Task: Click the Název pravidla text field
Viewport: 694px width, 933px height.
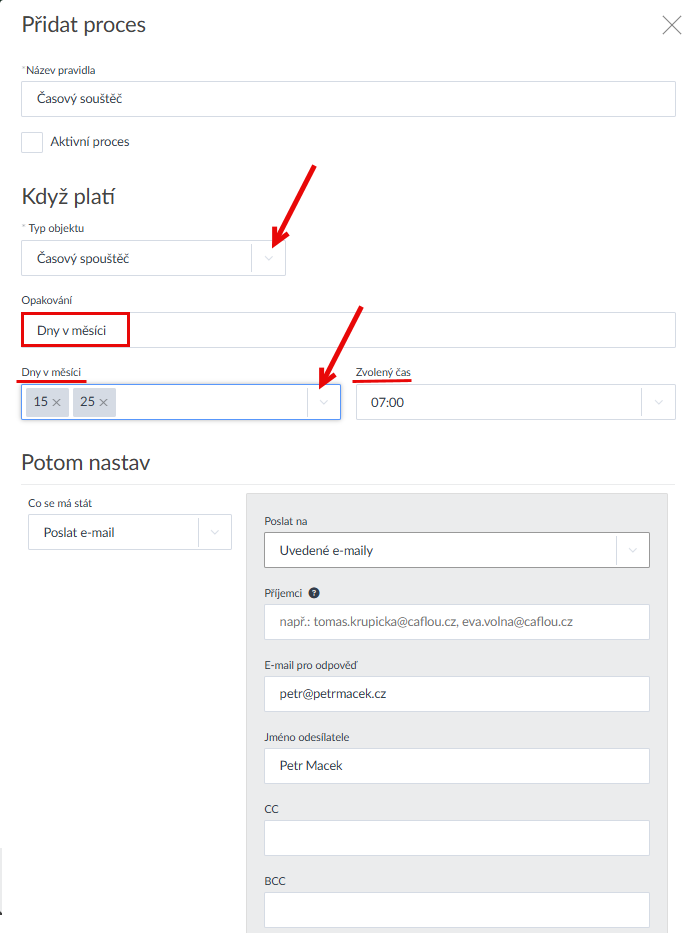Action: (347, 99)
